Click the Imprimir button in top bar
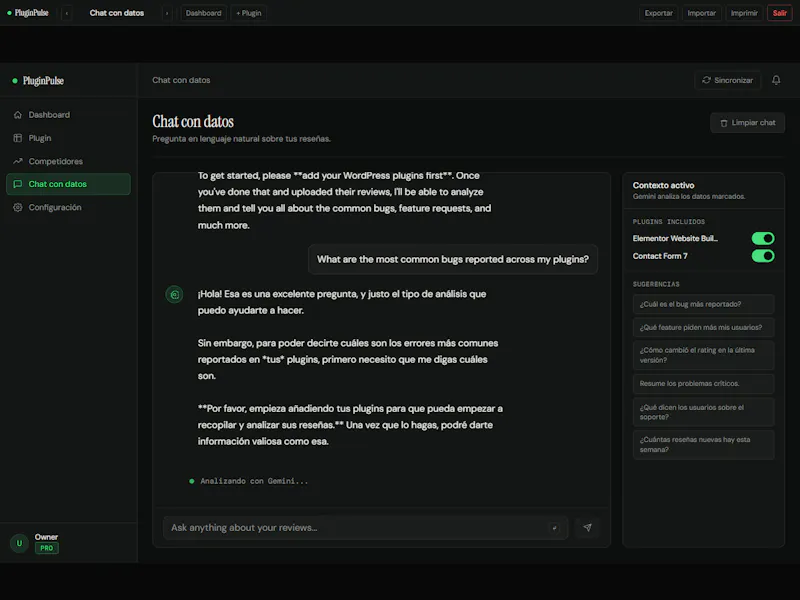 point(744,13)
